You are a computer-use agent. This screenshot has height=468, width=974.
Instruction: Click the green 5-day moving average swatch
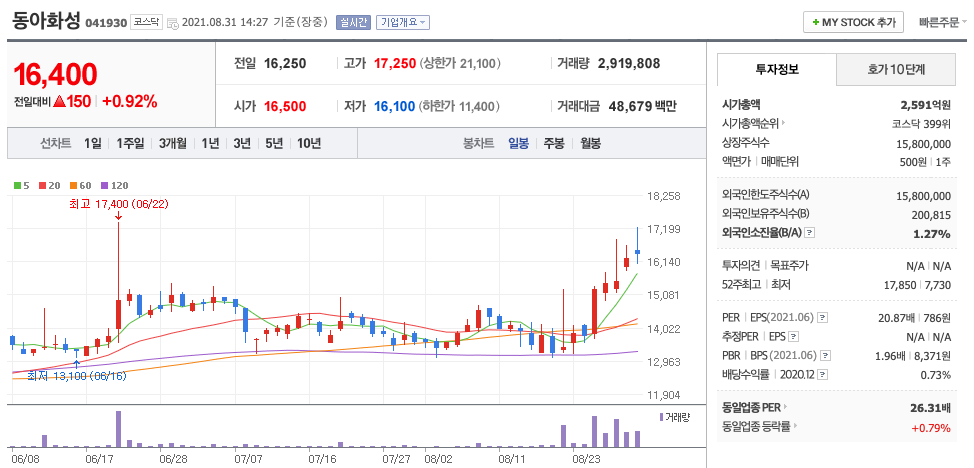[x=17, y=185]
